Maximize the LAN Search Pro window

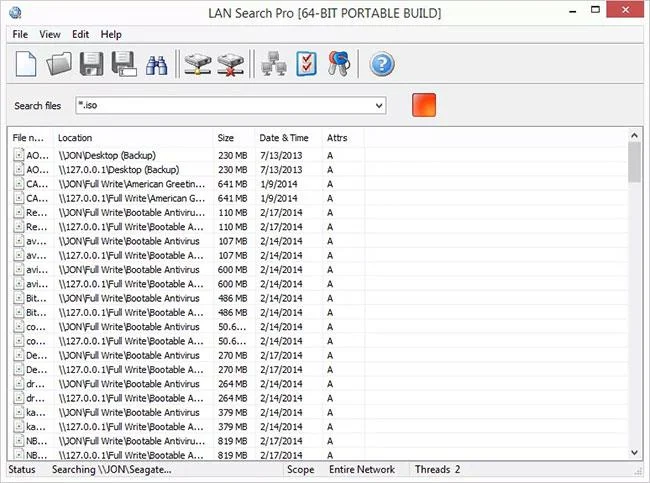click(x=595, y=10)
